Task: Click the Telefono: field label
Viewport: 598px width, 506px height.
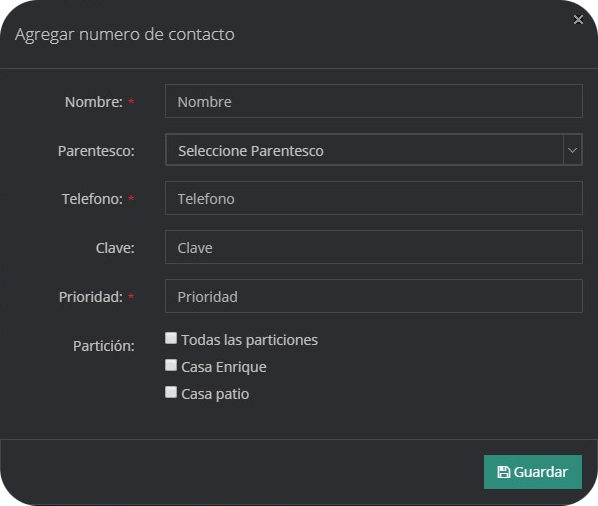Action: click(x=92, y=199)
